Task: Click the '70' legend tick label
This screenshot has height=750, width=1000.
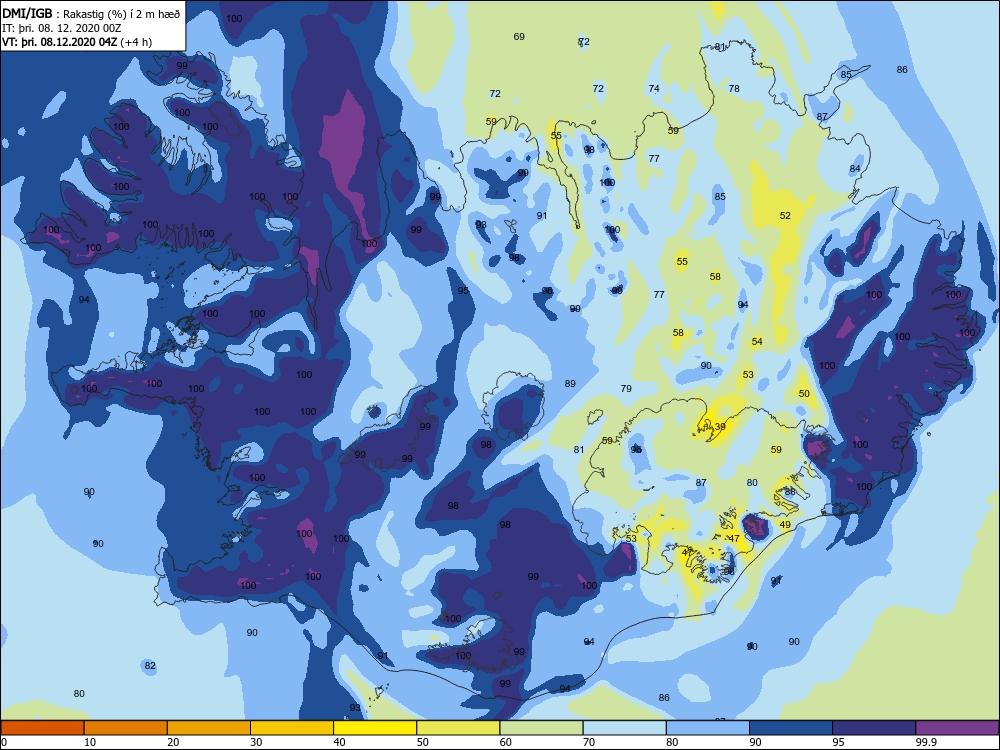Action: (x=589, y=742)
